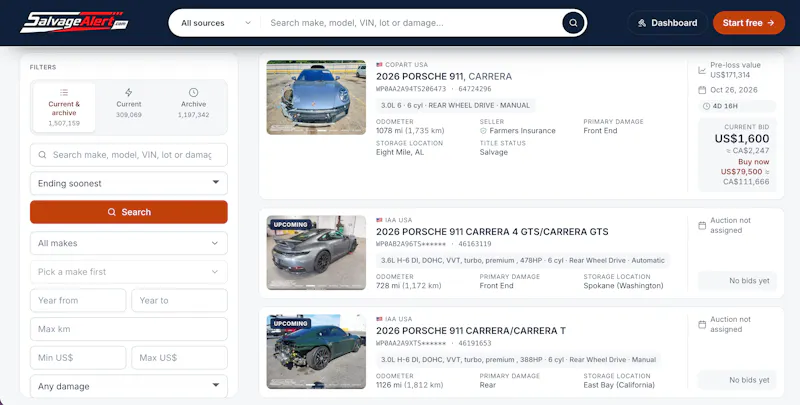The image size is (800, 405).
Task: Click the Farmers Insurance verified seller icon
Action: [483, 131]
